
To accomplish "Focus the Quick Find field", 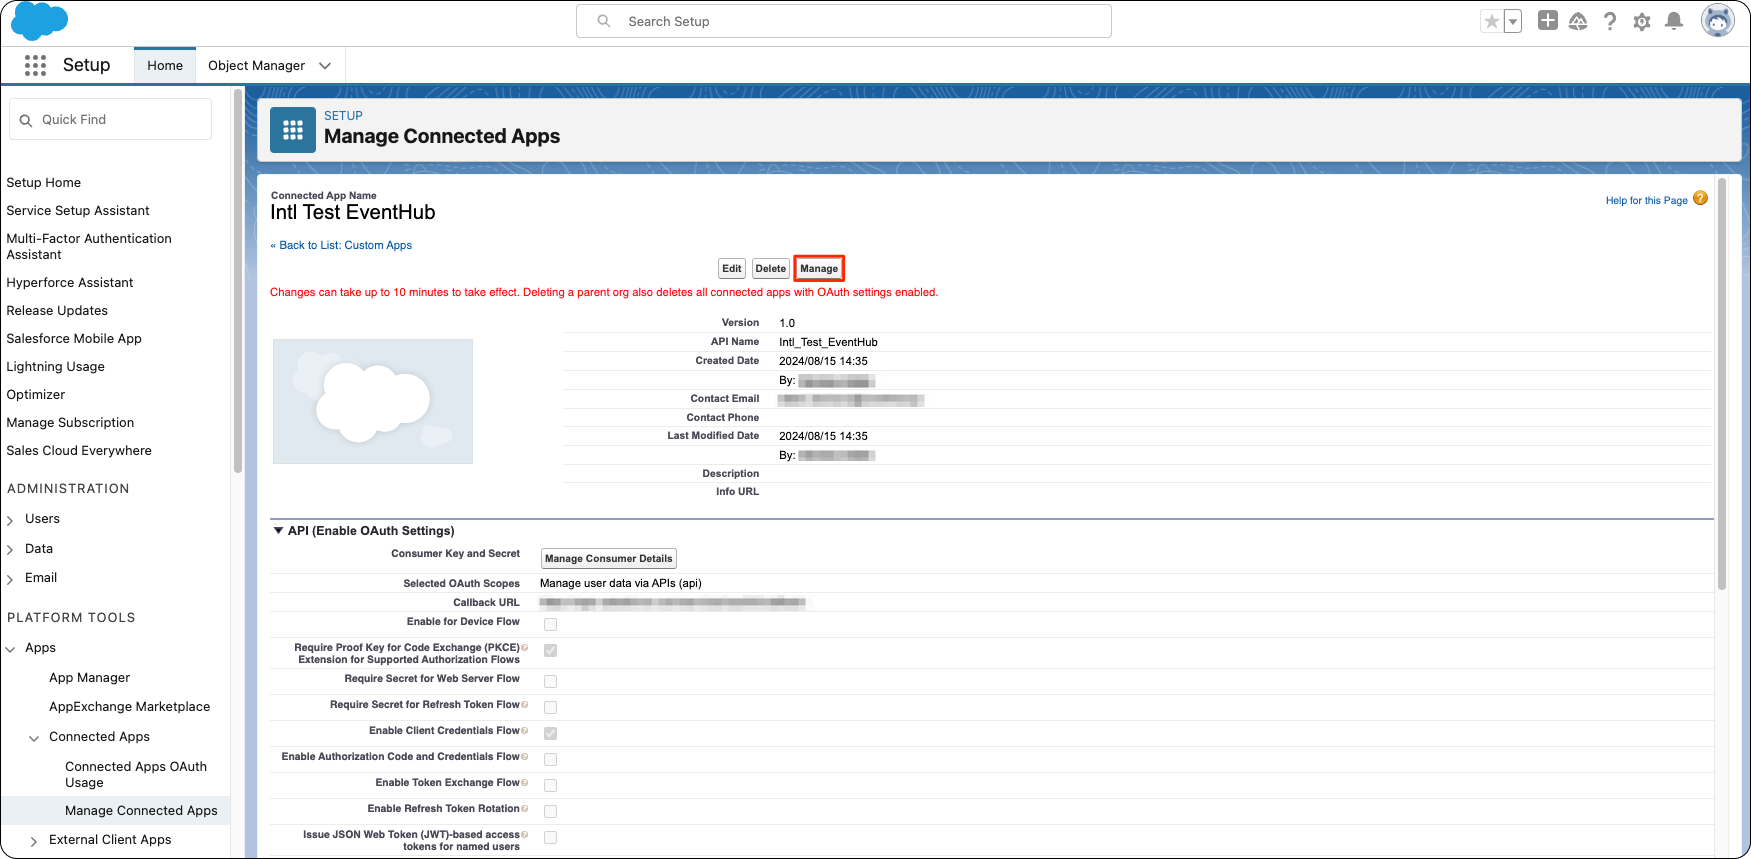I will tap(111, 119).
